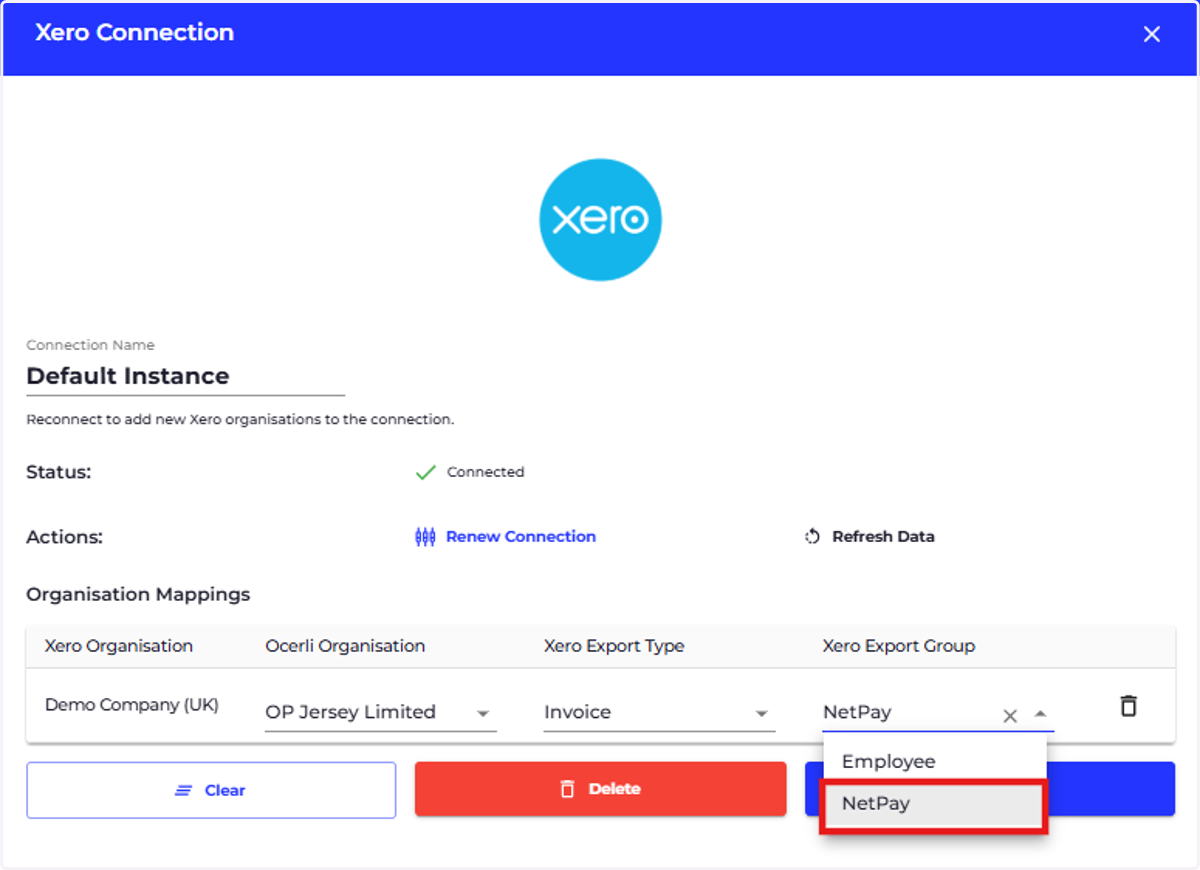Click the Ocerli Organisation column header
1200x870 pixels.
tap(345, 646)
